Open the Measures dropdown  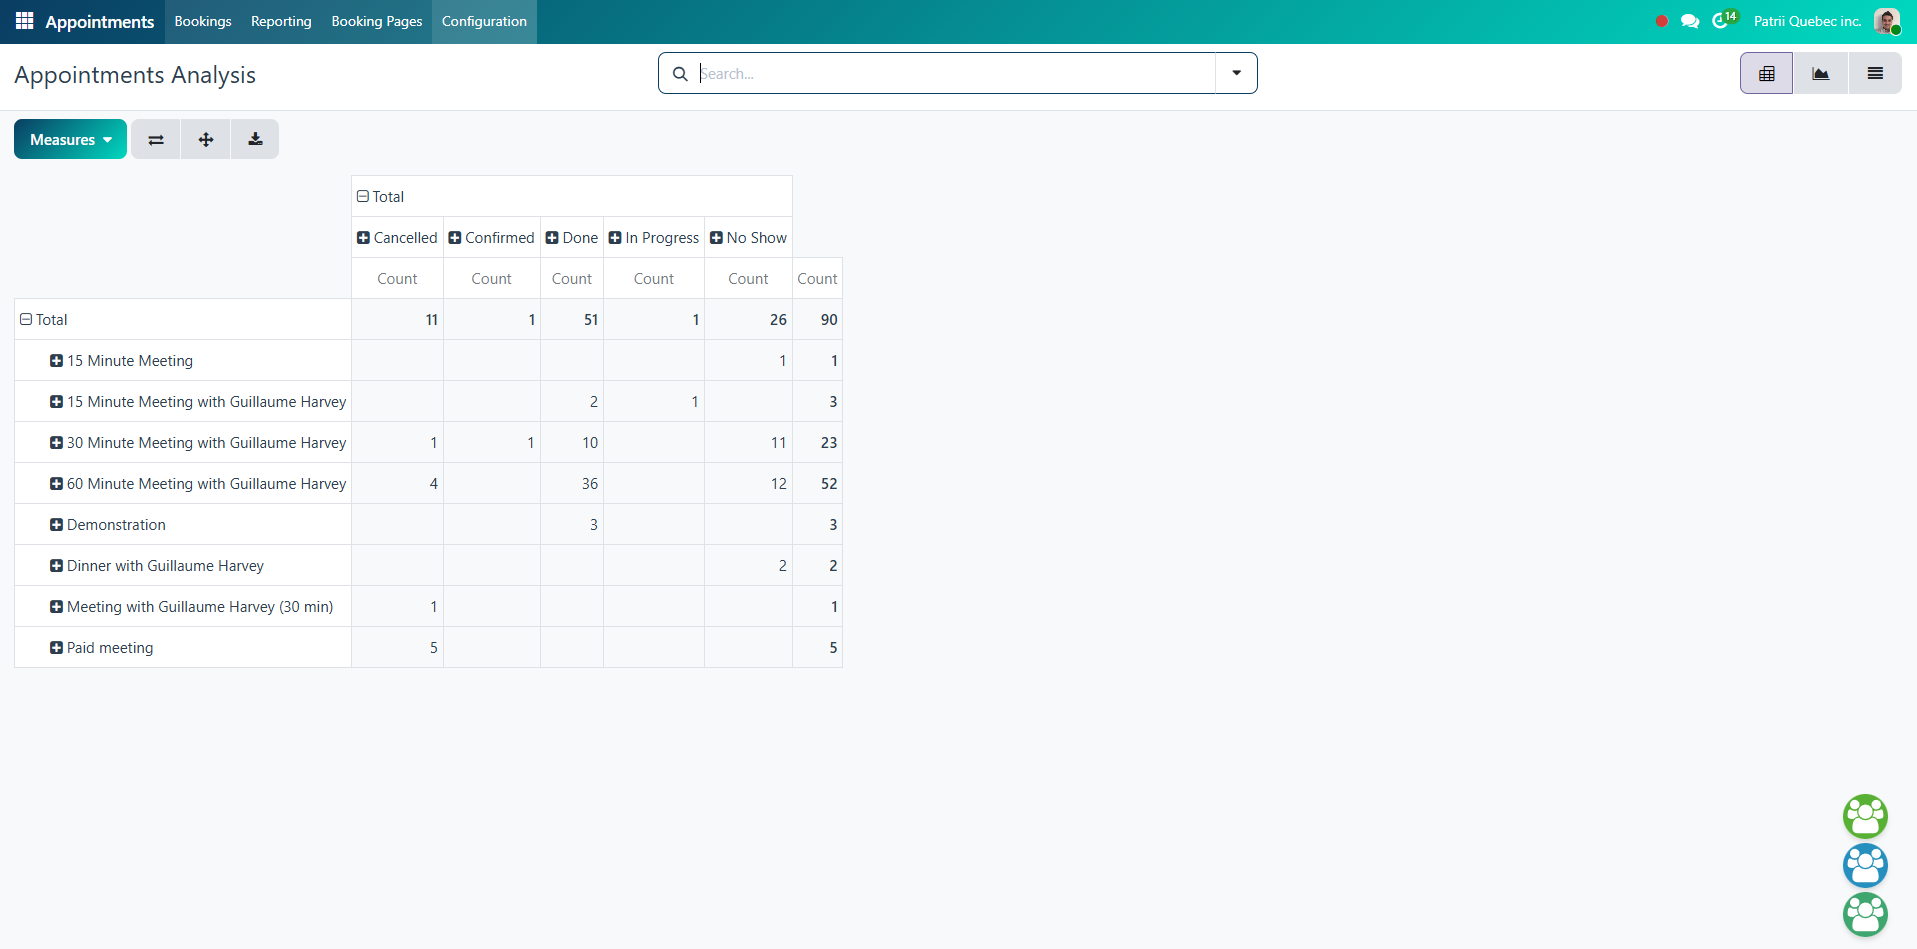click(70, 140)
